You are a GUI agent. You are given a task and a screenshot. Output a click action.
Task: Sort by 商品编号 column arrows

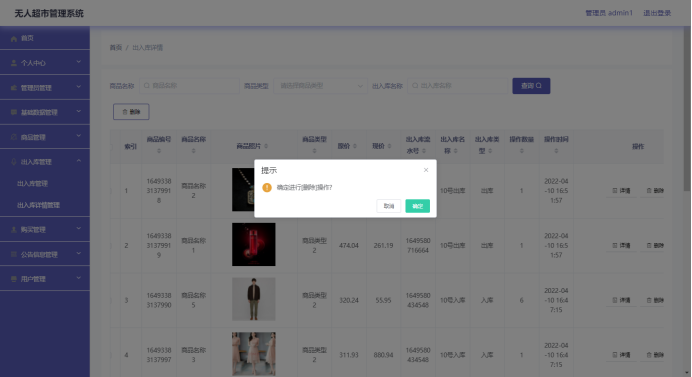click(x=159, y=151)
